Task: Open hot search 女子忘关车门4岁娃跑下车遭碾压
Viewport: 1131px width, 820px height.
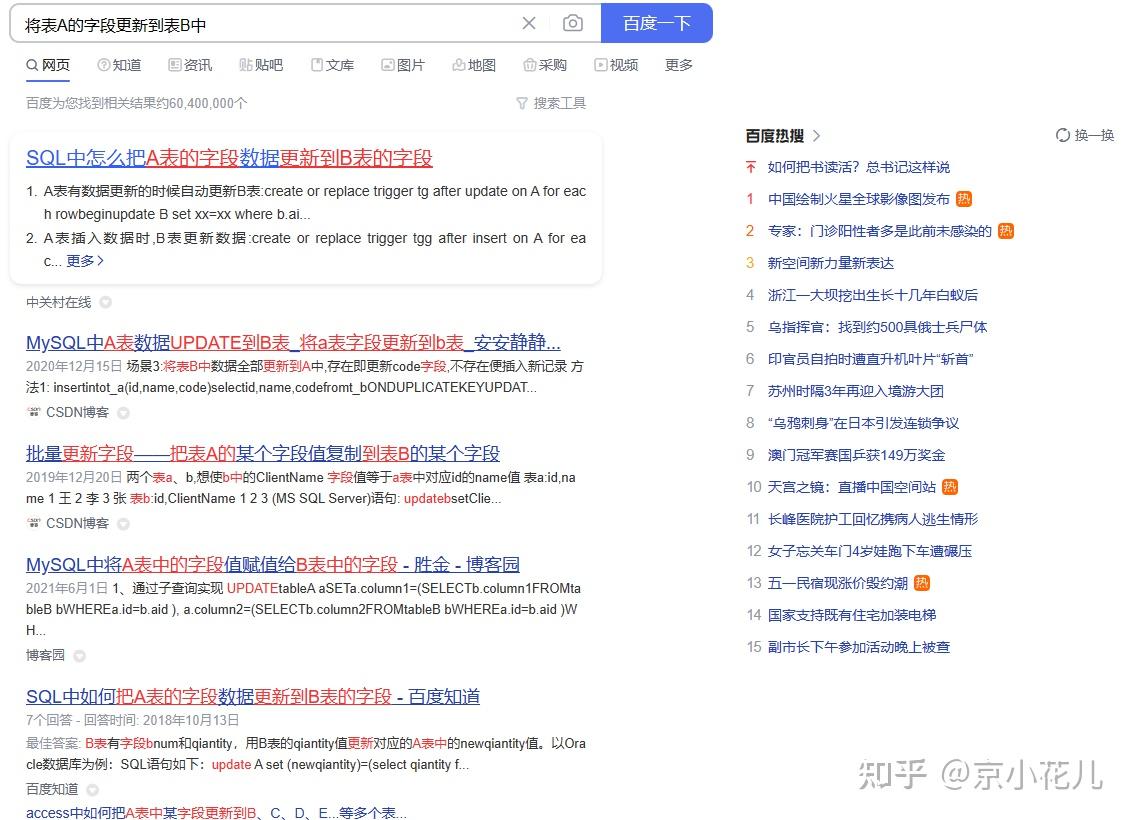Action: (869, 551)
